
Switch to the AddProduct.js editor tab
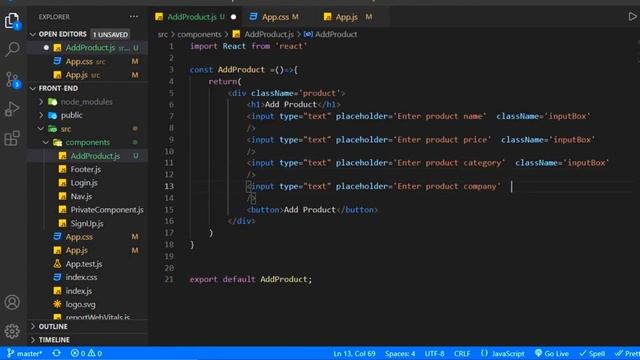pos(195,17)
